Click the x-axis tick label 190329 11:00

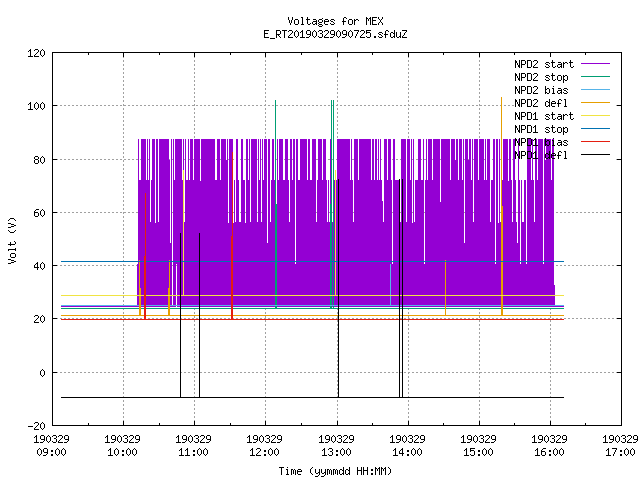[x=193, y=446]
